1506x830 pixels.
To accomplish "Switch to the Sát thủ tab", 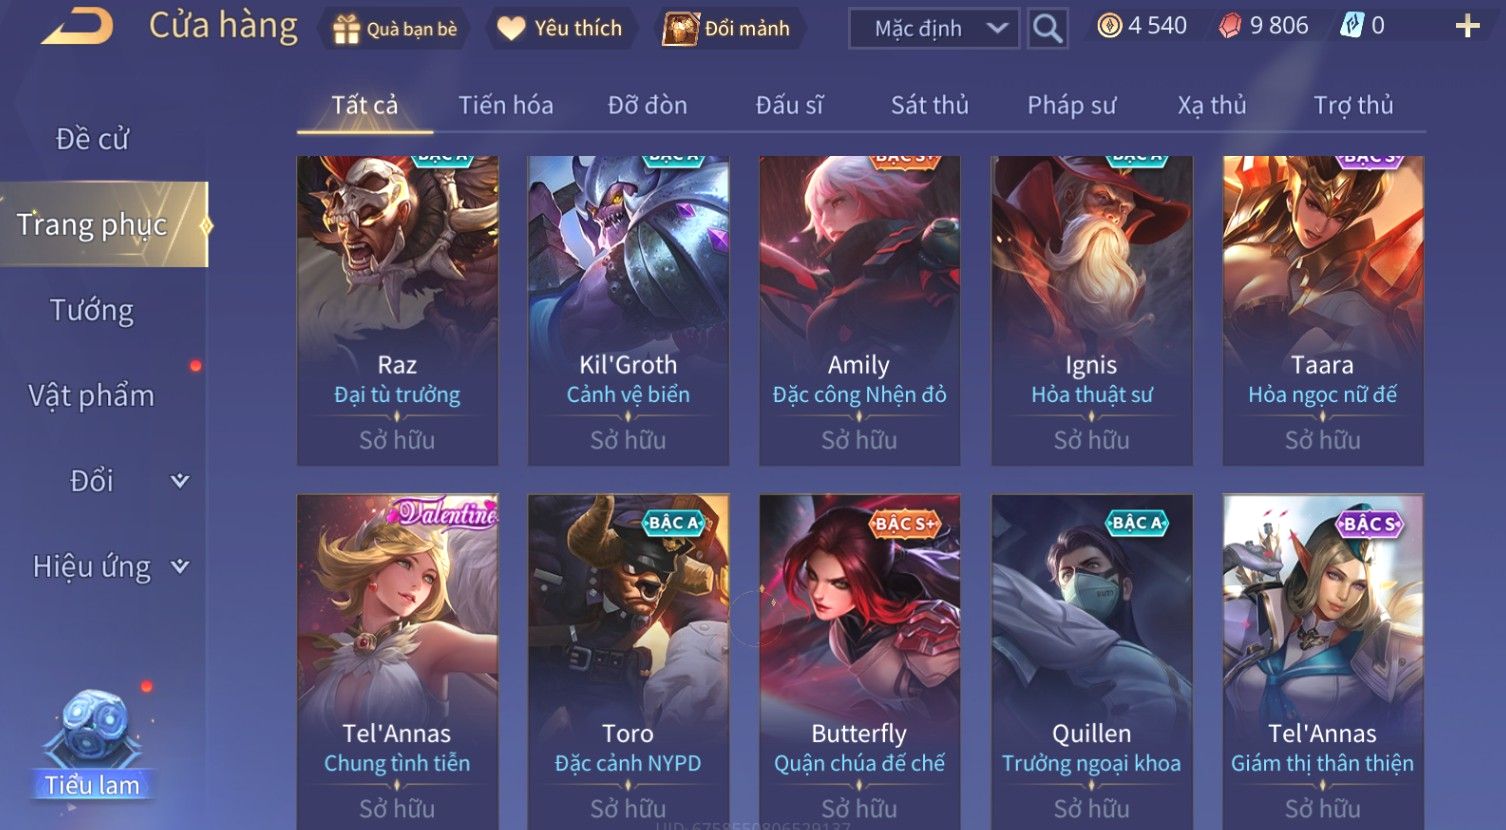I will [929, 105].
